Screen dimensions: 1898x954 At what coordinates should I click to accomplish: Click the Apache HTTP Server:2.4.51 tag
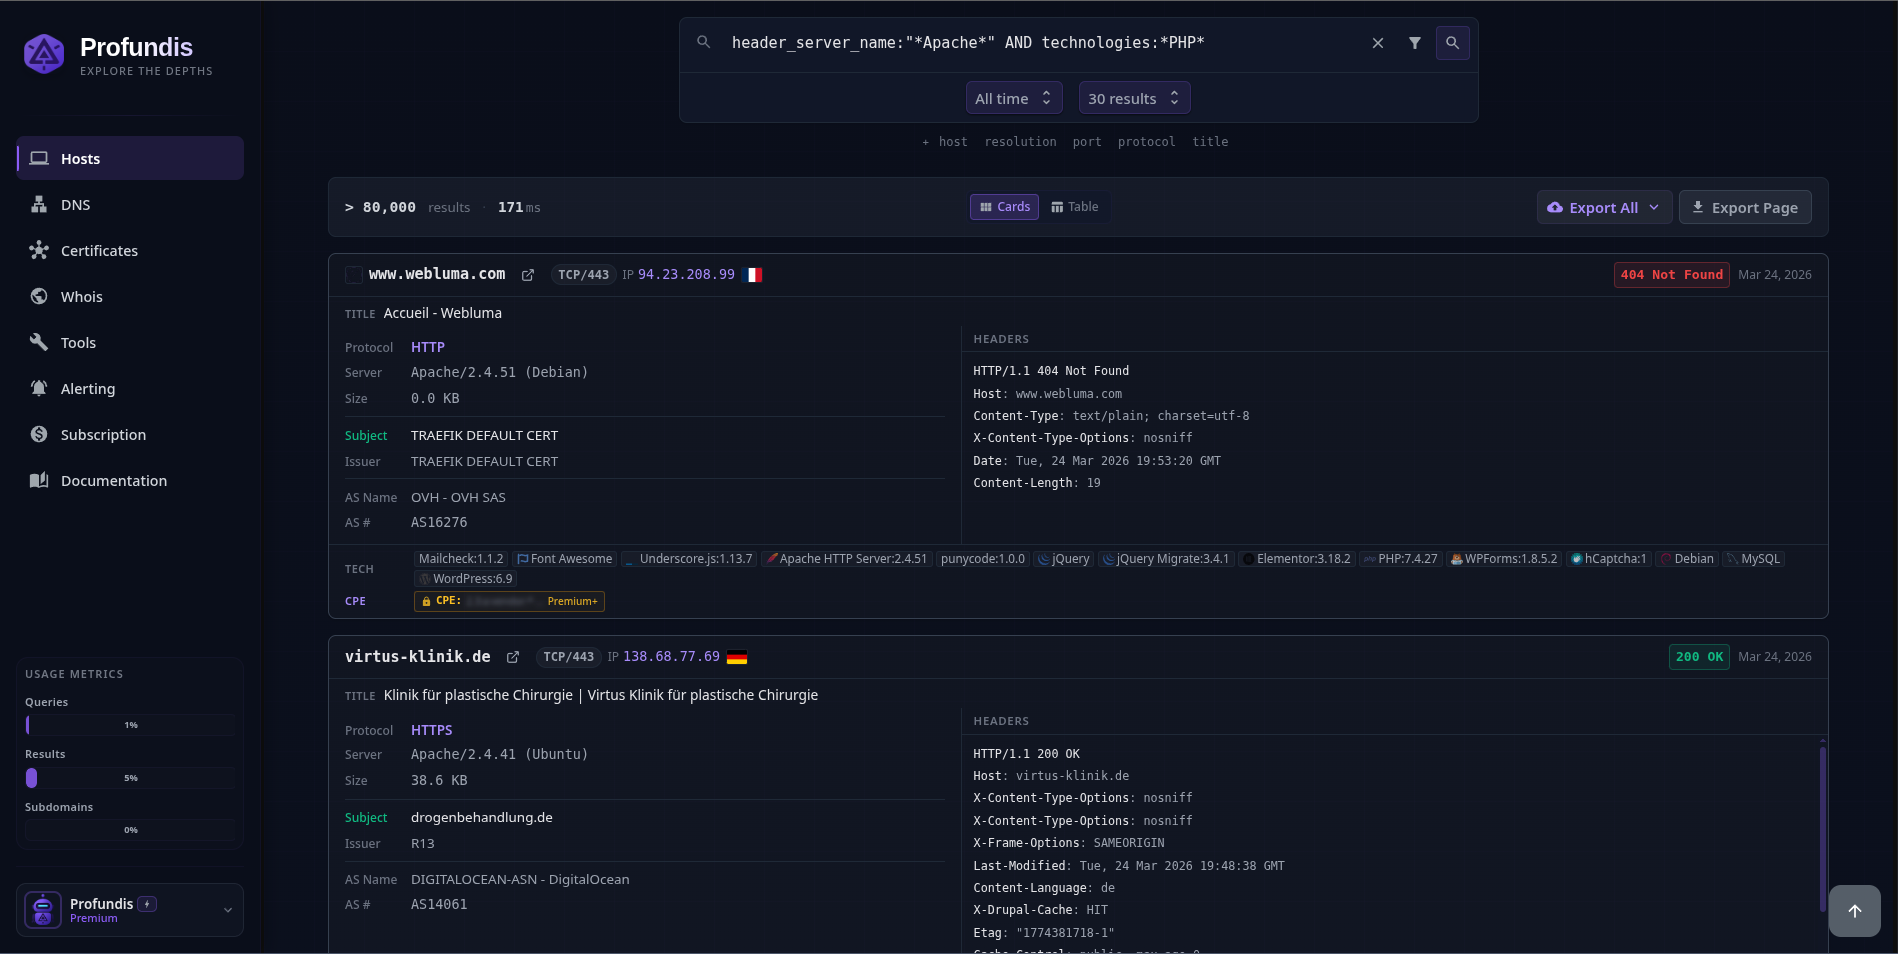point(847,559)
